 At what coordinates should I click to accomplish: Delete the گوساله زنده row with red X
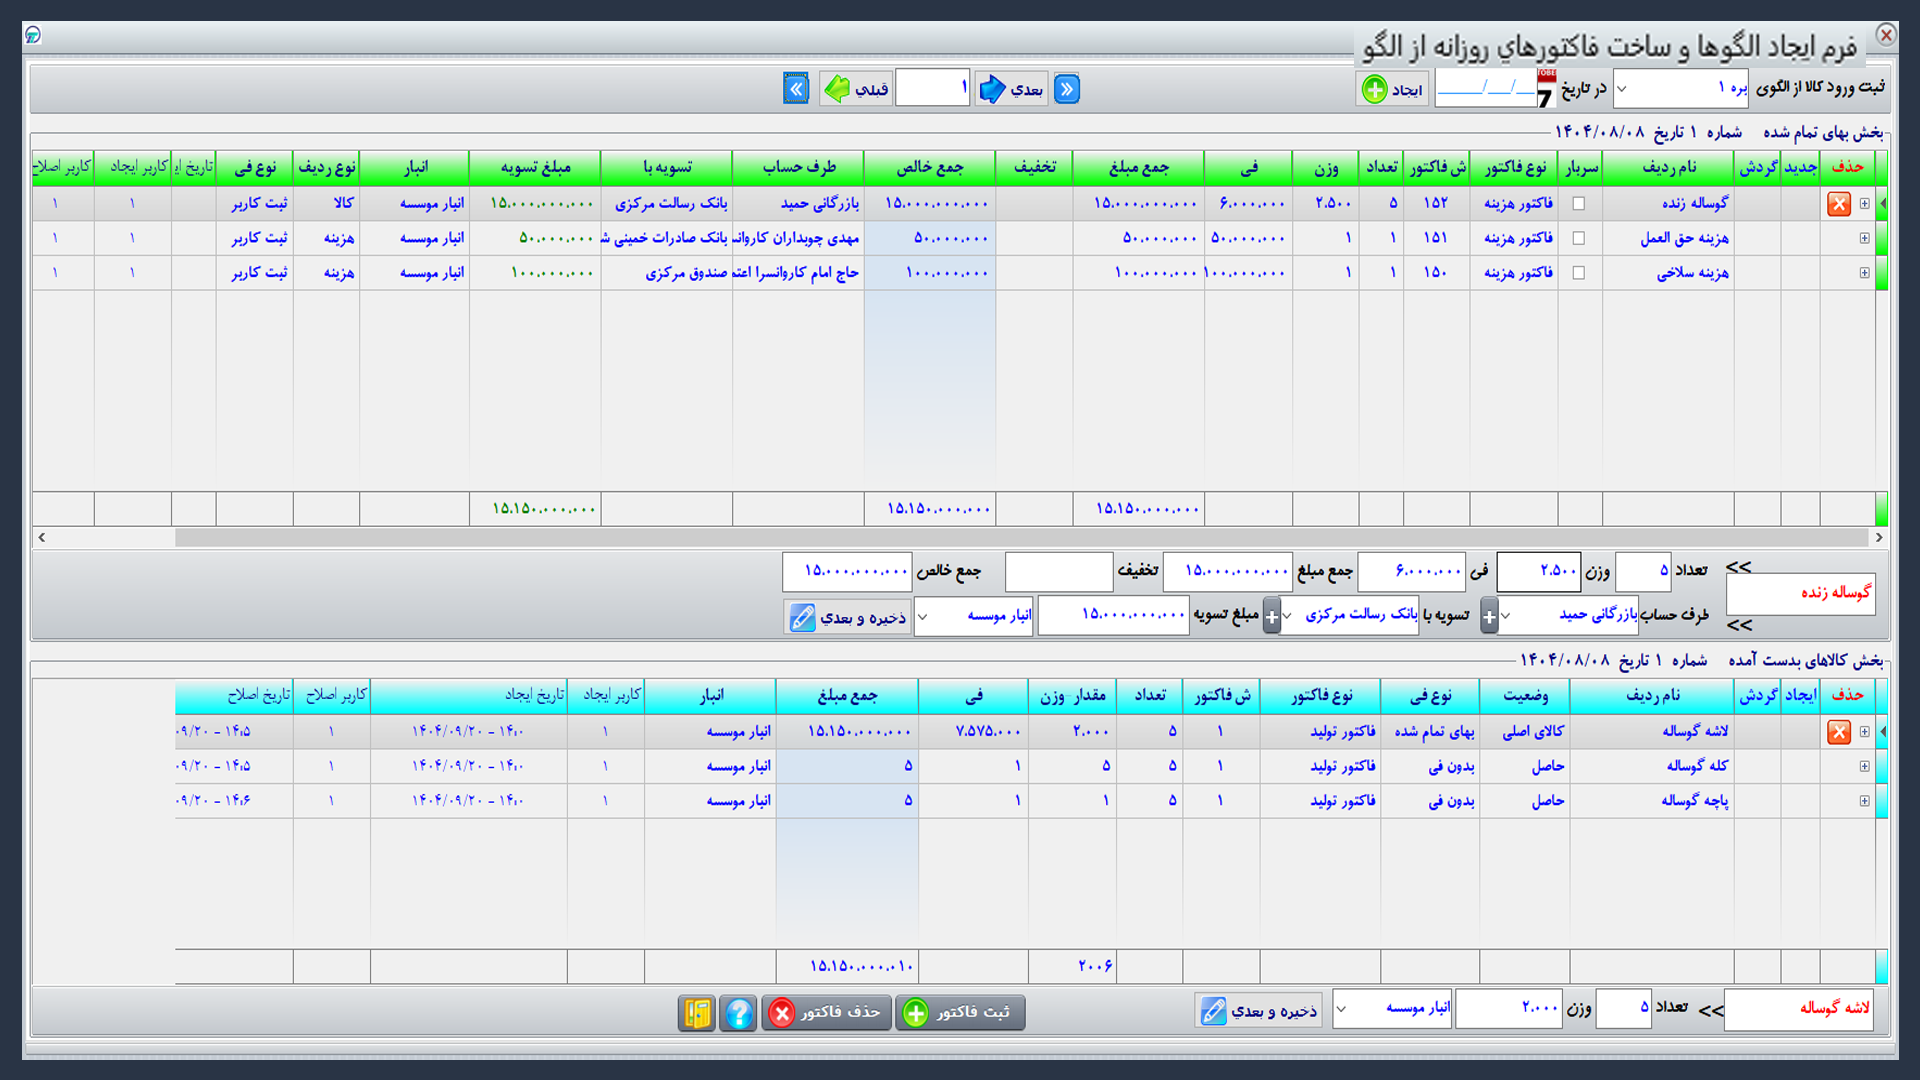[1838, 203]
